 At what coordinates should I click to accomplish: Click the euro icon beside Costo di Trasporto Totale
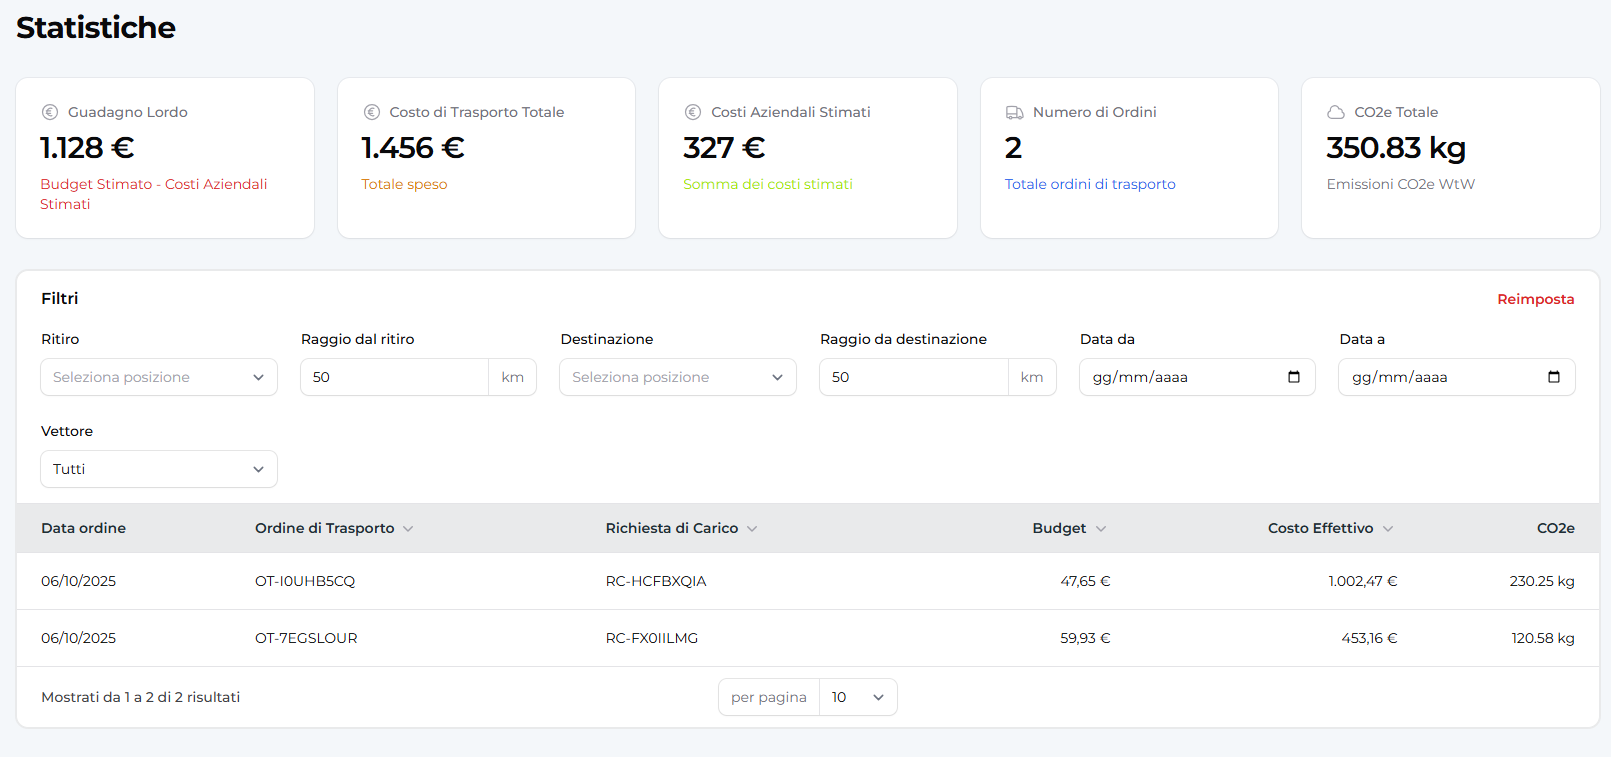pyautogui.click(x=371, y=112)
